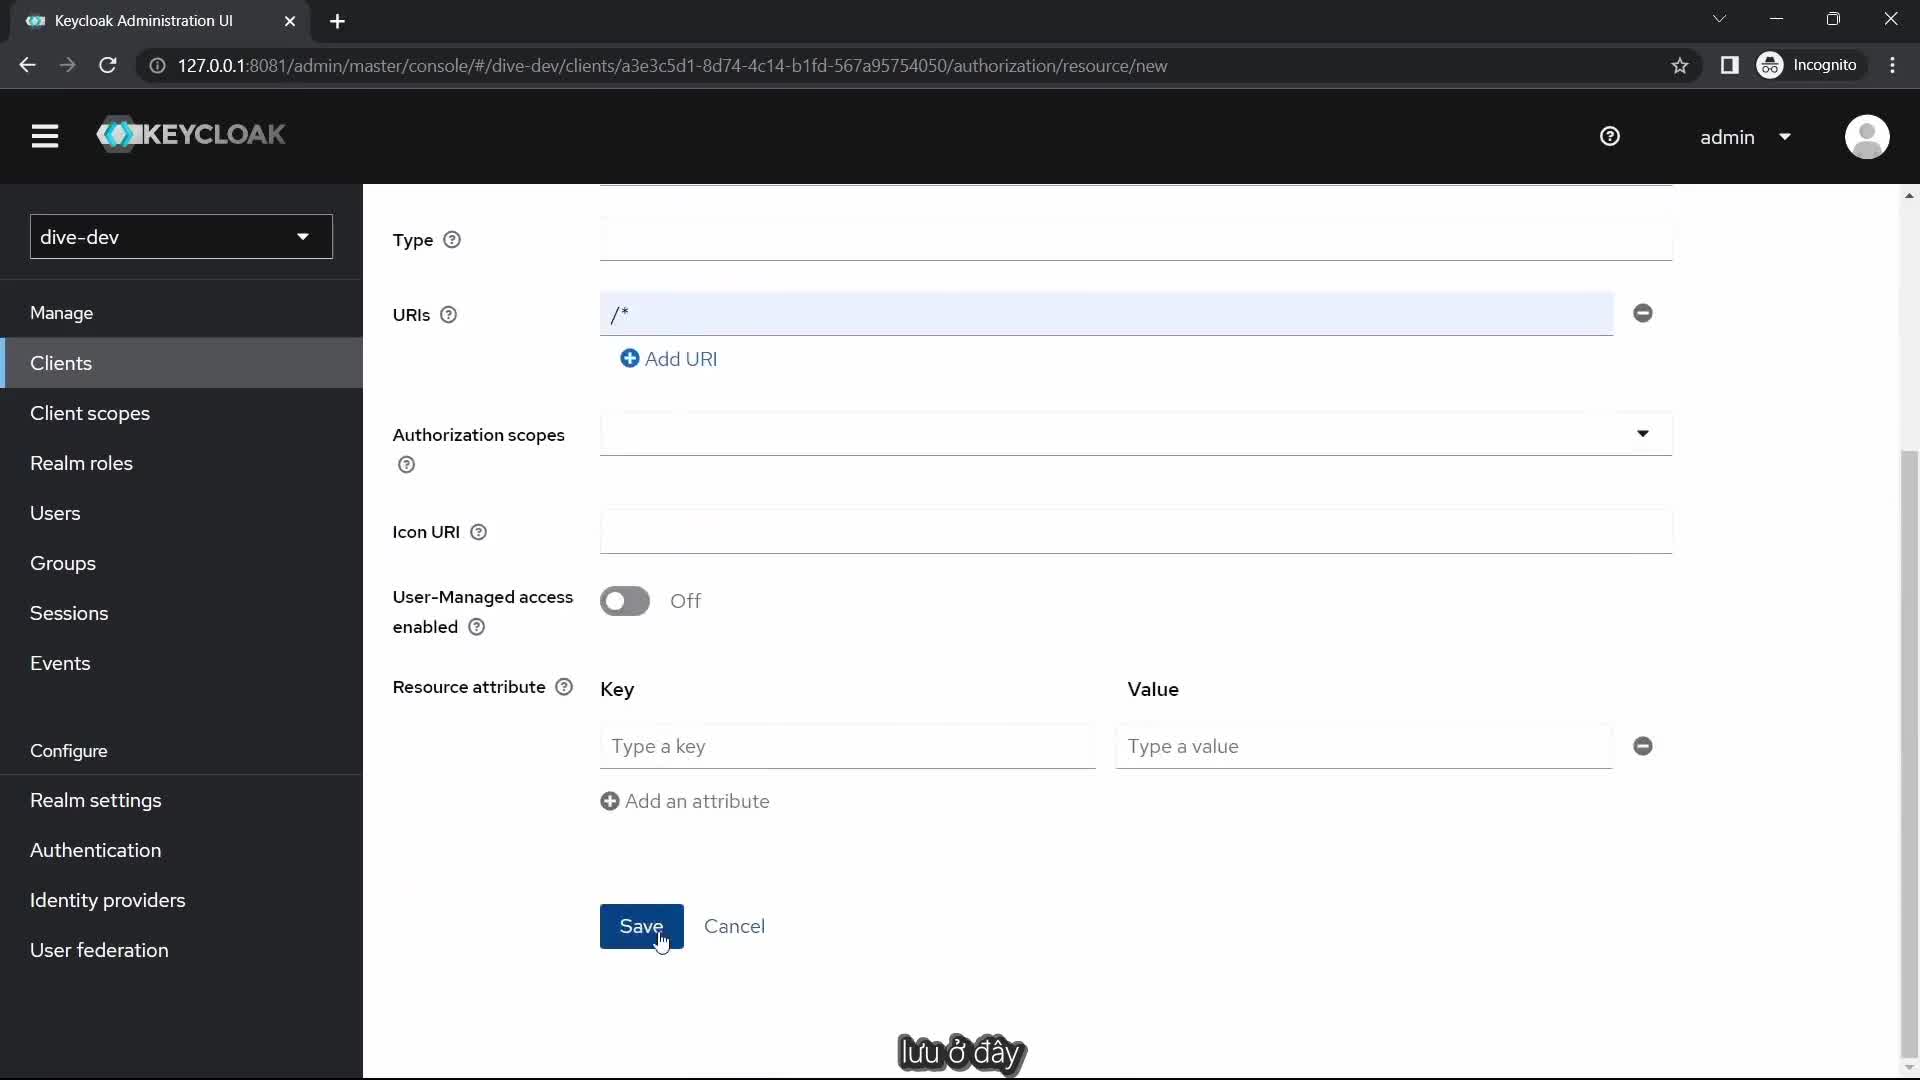Open the admin user dropdown
The width and height of the screenshot is (1920, 1080).
(x=1744, y=137)
